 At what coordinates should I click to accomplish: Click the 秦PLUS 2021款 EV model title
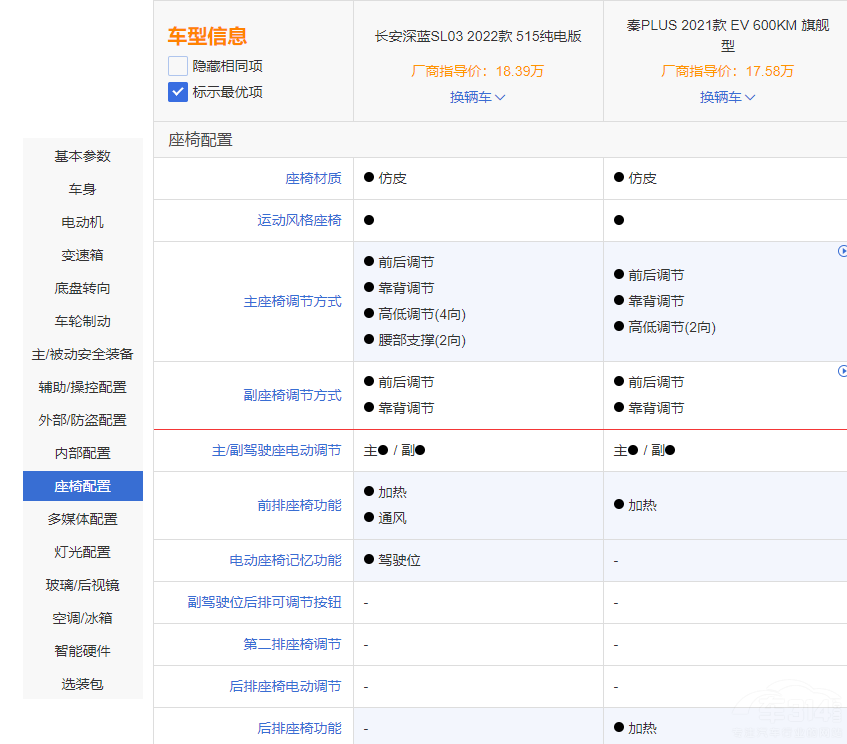point(727,35)
